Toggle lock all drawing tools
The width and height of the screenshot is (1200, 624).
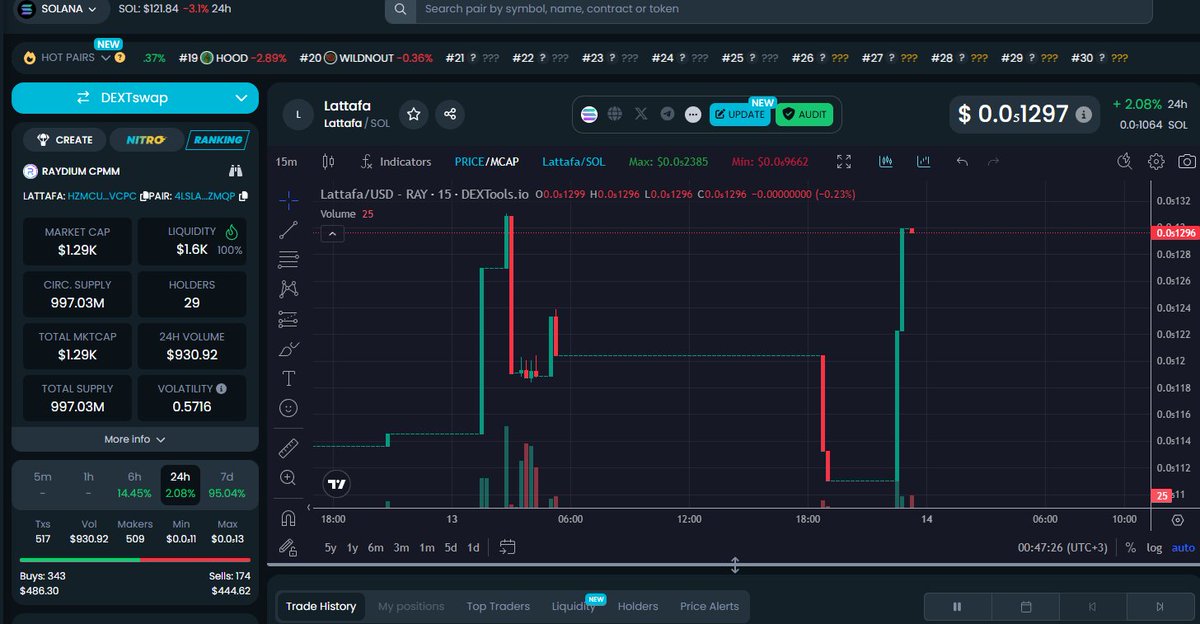tap(288, 547)
